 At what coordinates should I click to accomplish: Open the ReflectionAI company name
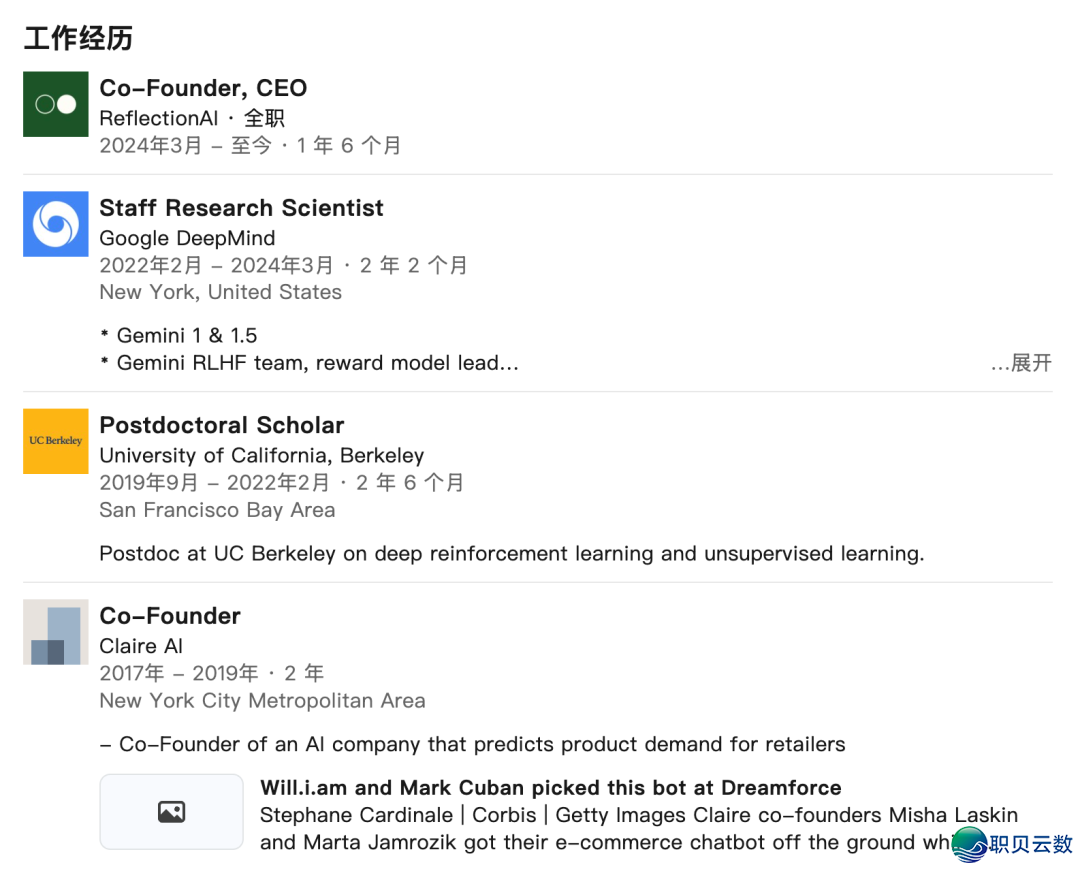click(159, 118)
